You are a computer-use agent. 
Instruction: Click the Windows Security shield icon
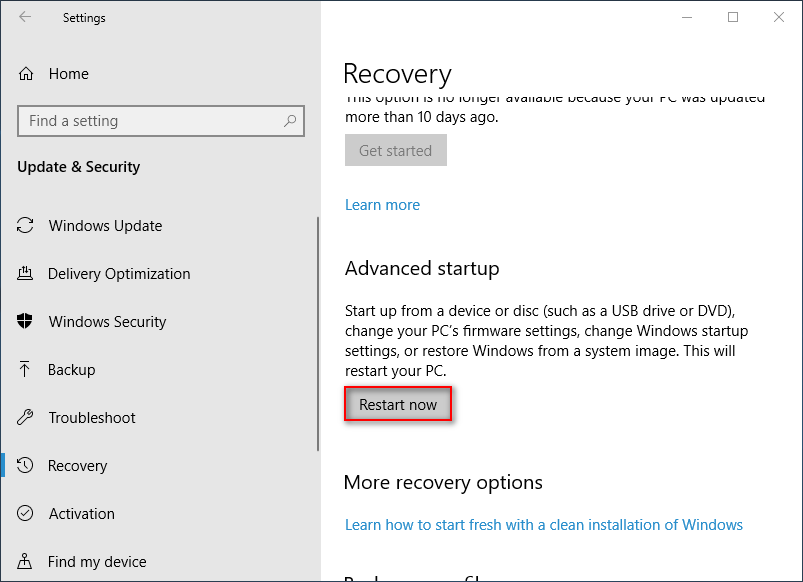26,322
